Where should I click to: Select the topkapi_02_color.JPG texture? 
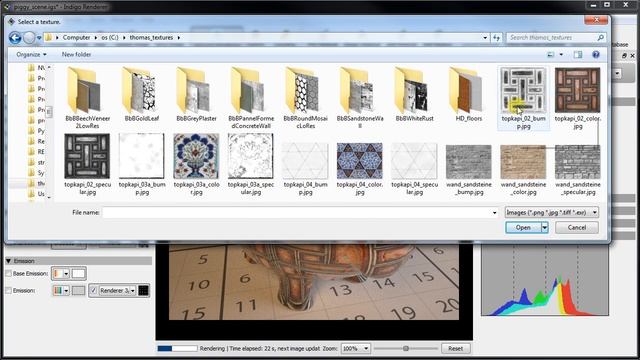578,98
